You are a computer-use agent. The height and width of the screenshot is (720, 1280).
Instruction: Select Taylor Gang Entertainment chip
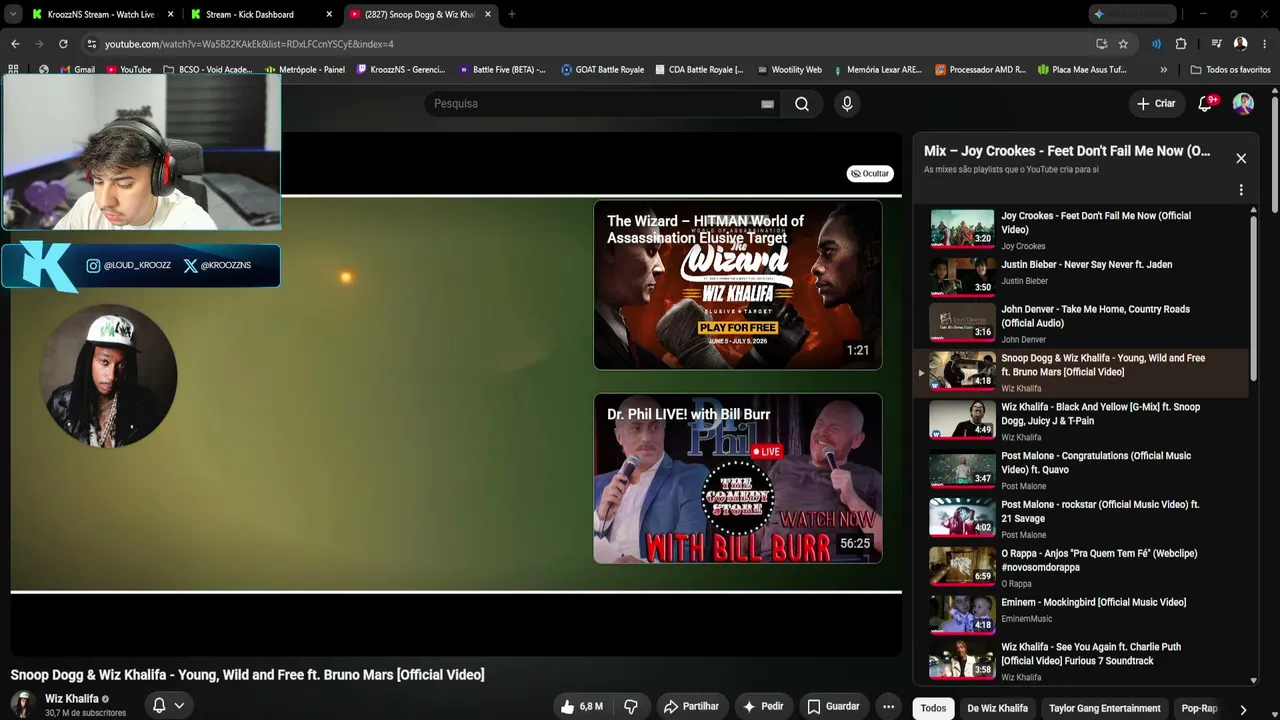[x=1105, y=708]
